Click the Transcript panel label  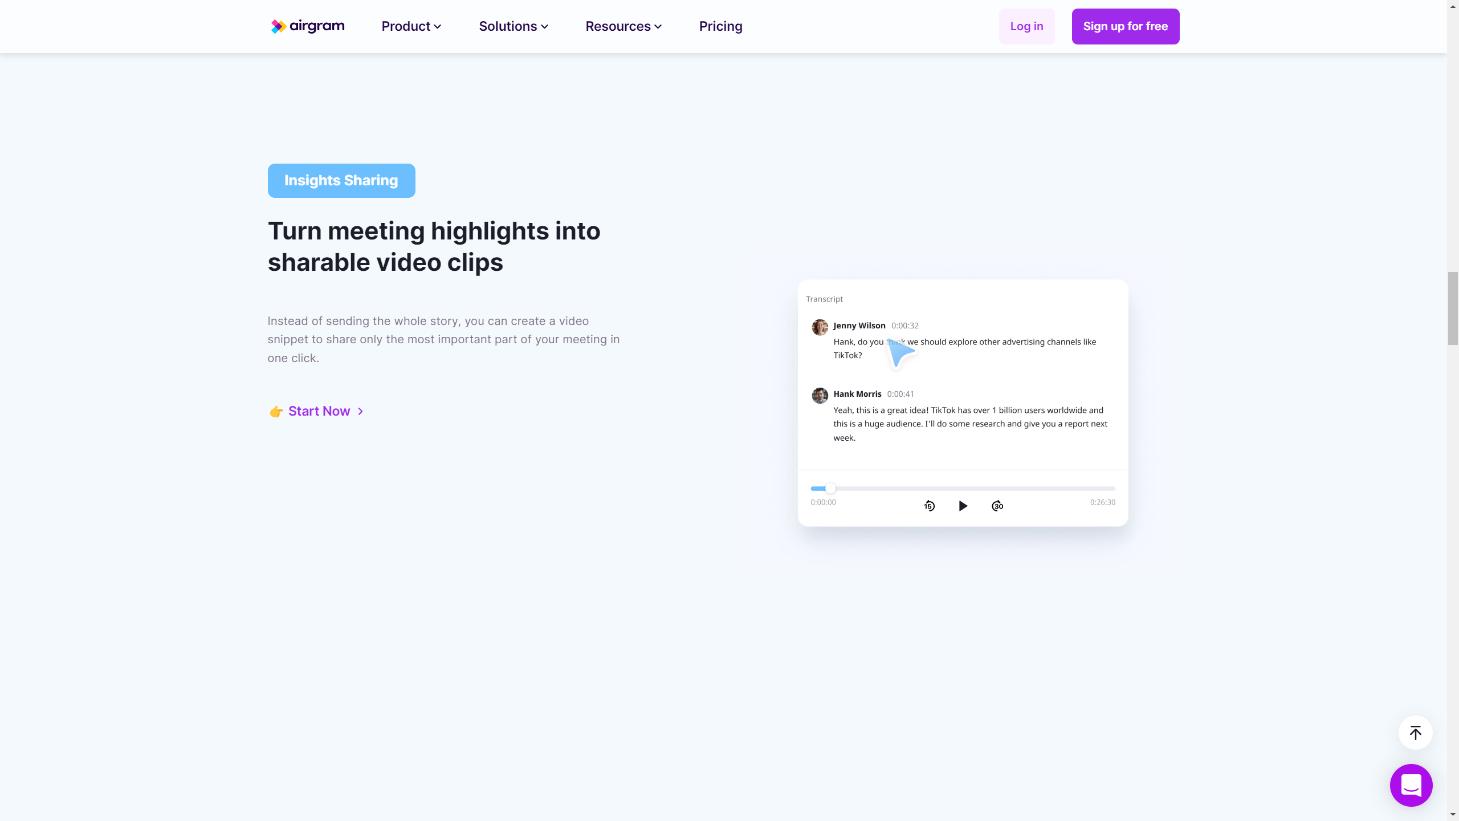tap(824, 299)
